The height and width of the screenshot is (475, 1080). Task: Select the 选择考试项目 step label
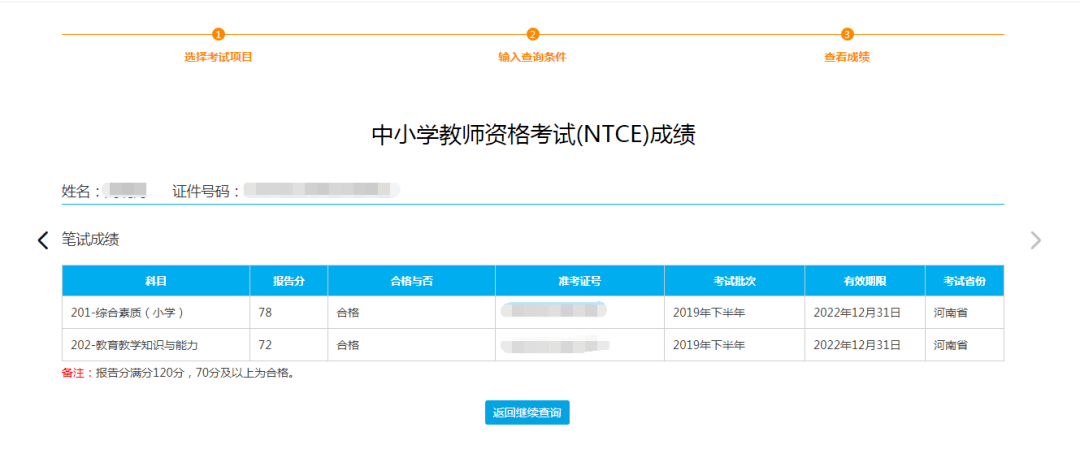(x=218, y=58)
